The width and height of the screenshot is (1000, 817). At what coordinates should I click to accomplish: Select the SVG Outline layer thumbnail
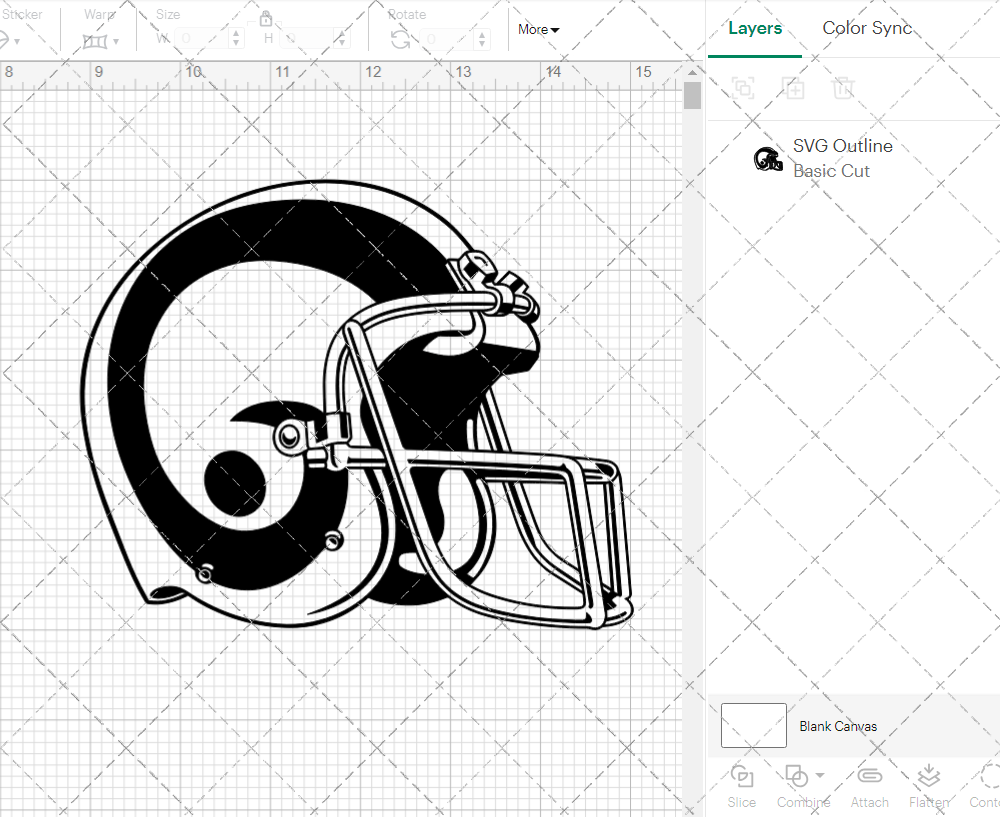[768, 159]
